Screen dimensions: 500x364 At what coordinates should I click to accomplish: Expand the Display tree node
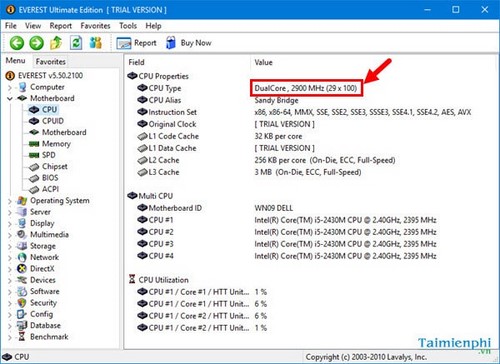[10, 224]
